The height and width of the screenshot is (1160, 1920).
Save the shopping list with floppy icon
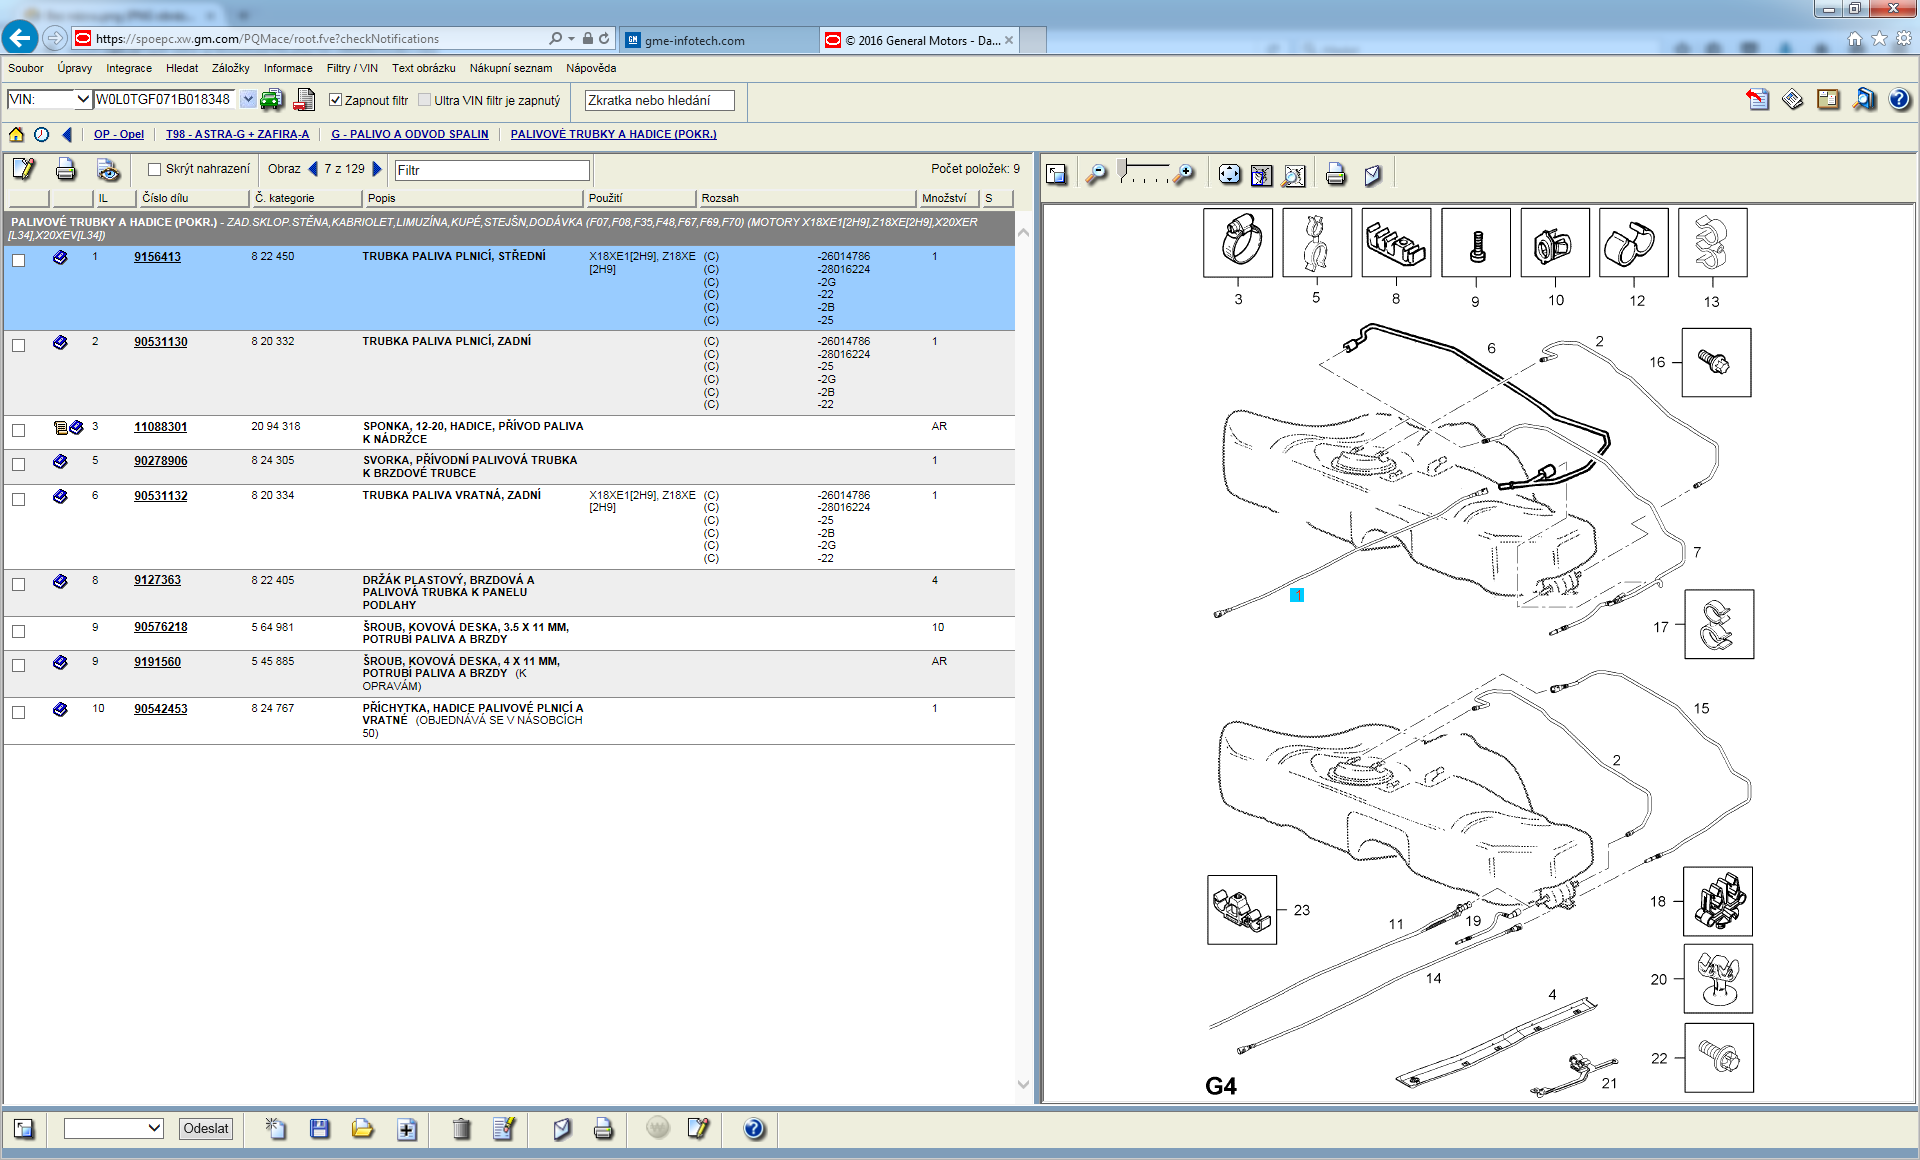click(x=320, y=1129)
